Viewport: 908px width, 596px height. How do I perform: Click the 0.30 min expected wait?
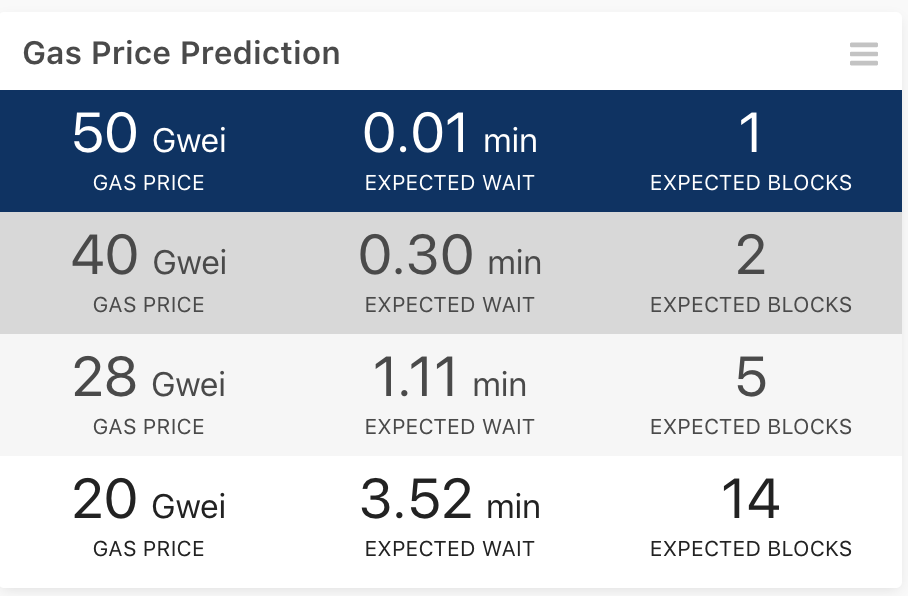450,255
